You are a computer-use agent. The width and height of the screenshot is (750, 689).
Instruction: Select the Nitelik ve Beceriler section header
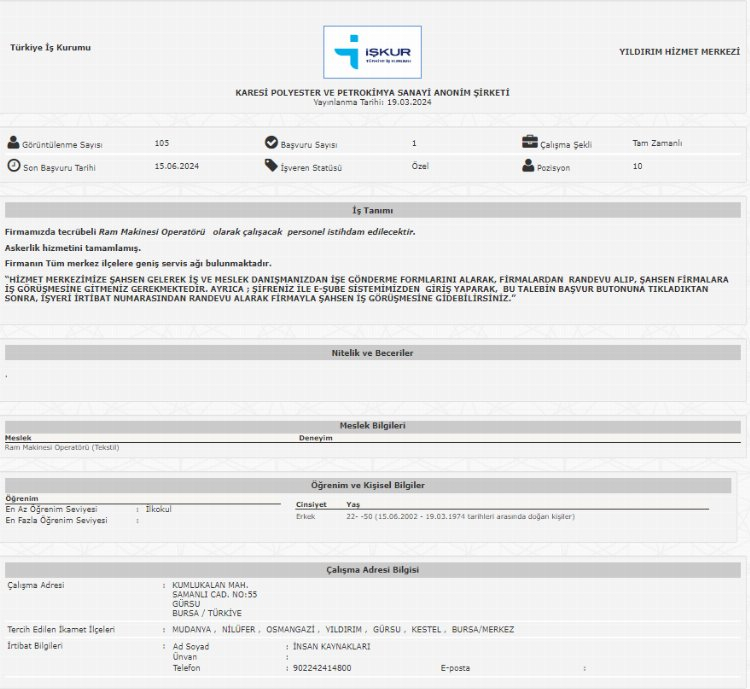point(372,353)
